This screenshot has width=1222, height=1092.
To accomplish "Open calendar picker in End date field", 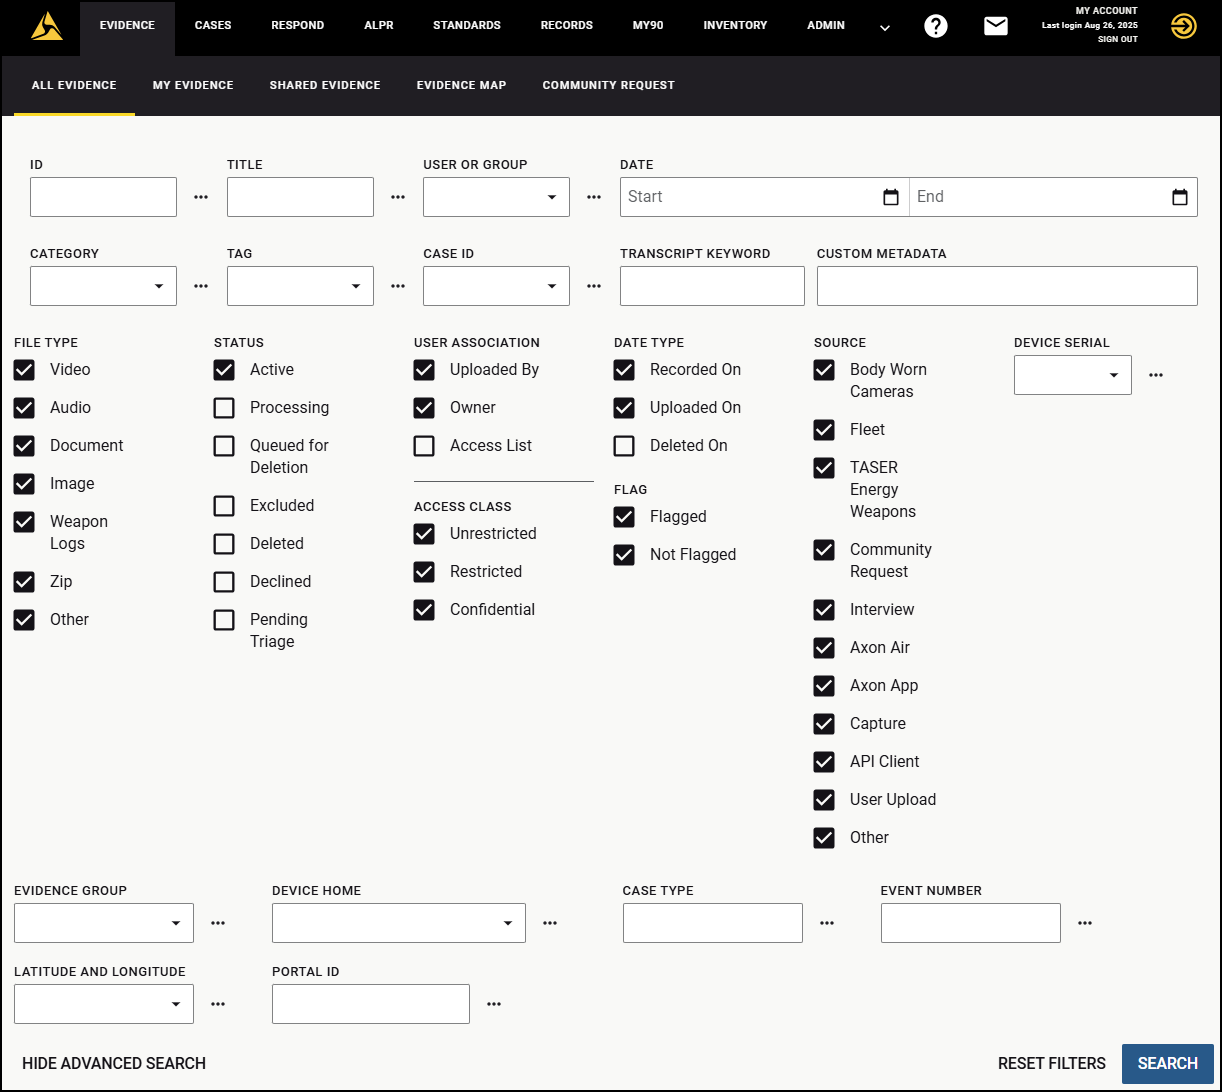I will [x=1179, y=197].
